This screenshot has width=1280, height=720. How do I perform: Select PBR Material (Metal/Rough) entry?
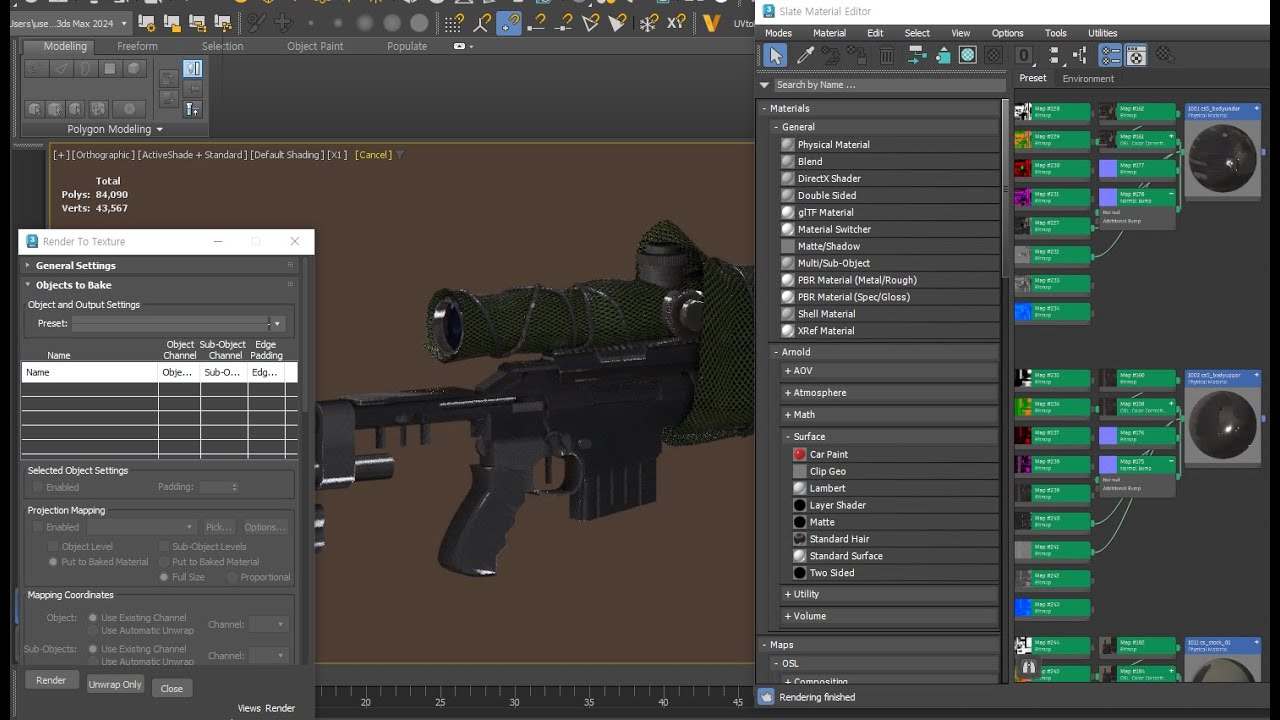tap(857, 281)
